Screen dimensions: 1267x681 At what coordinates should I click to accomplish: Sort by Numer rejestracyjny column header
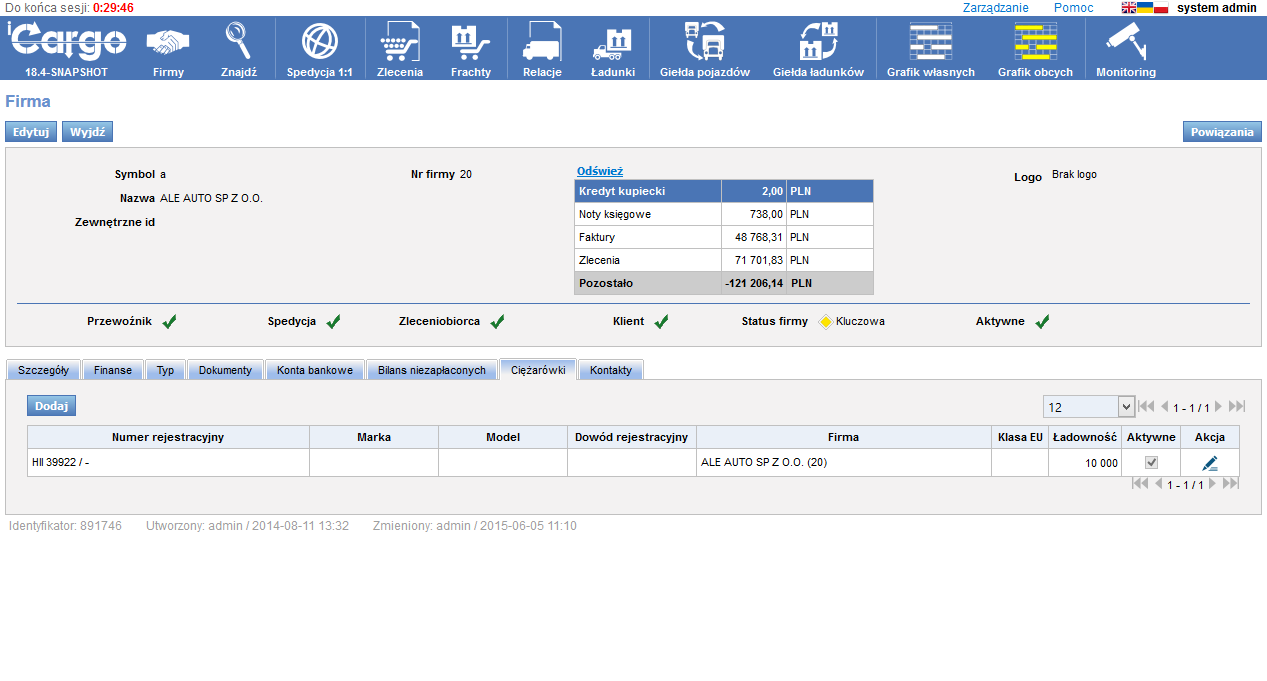[x=168, y=437]
